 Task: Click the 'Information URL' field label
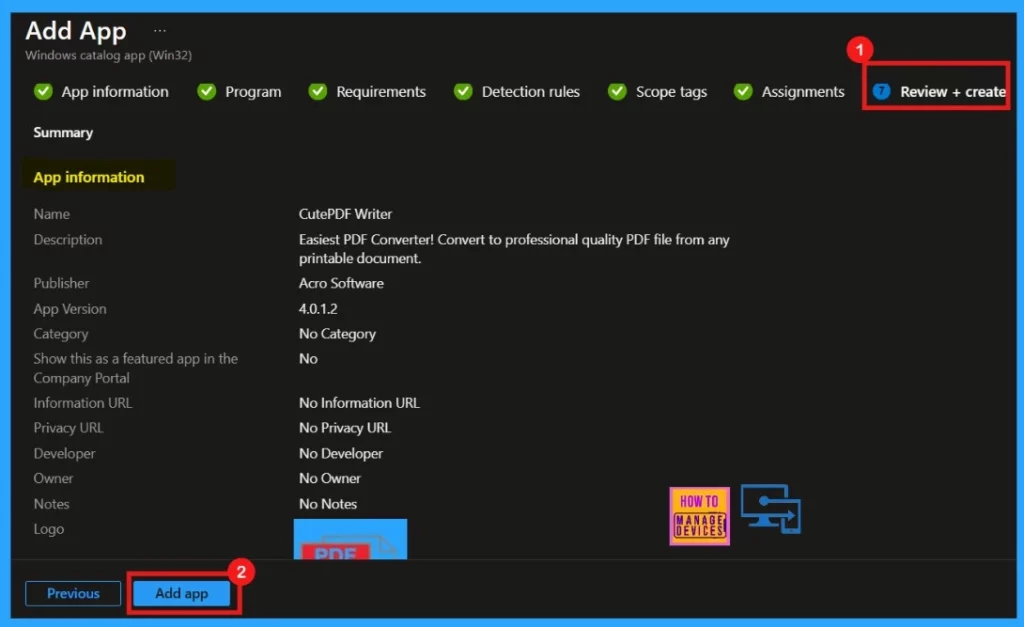point(83,402)
